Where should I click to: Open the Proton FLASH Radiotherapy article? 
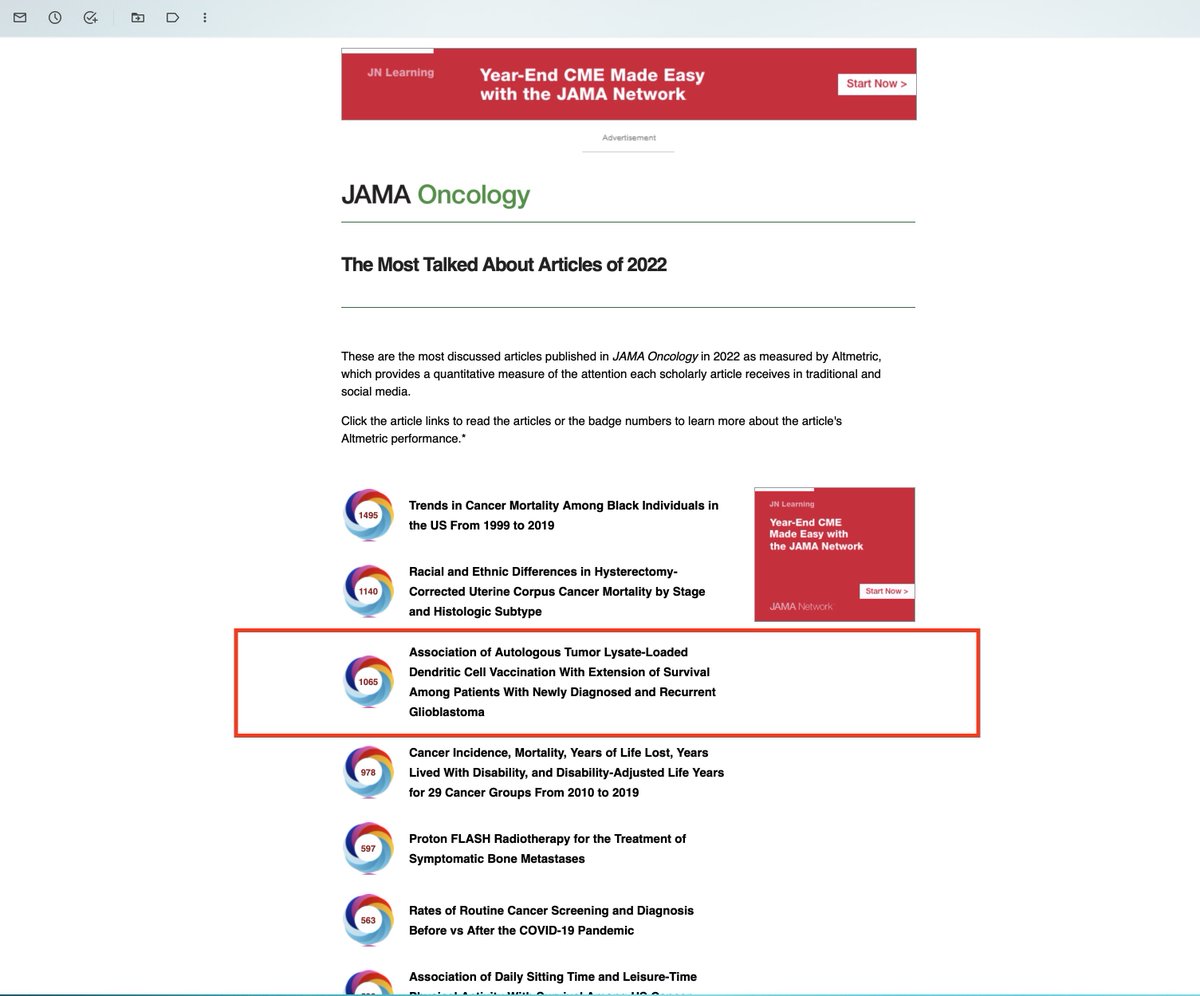click(547, 848)
